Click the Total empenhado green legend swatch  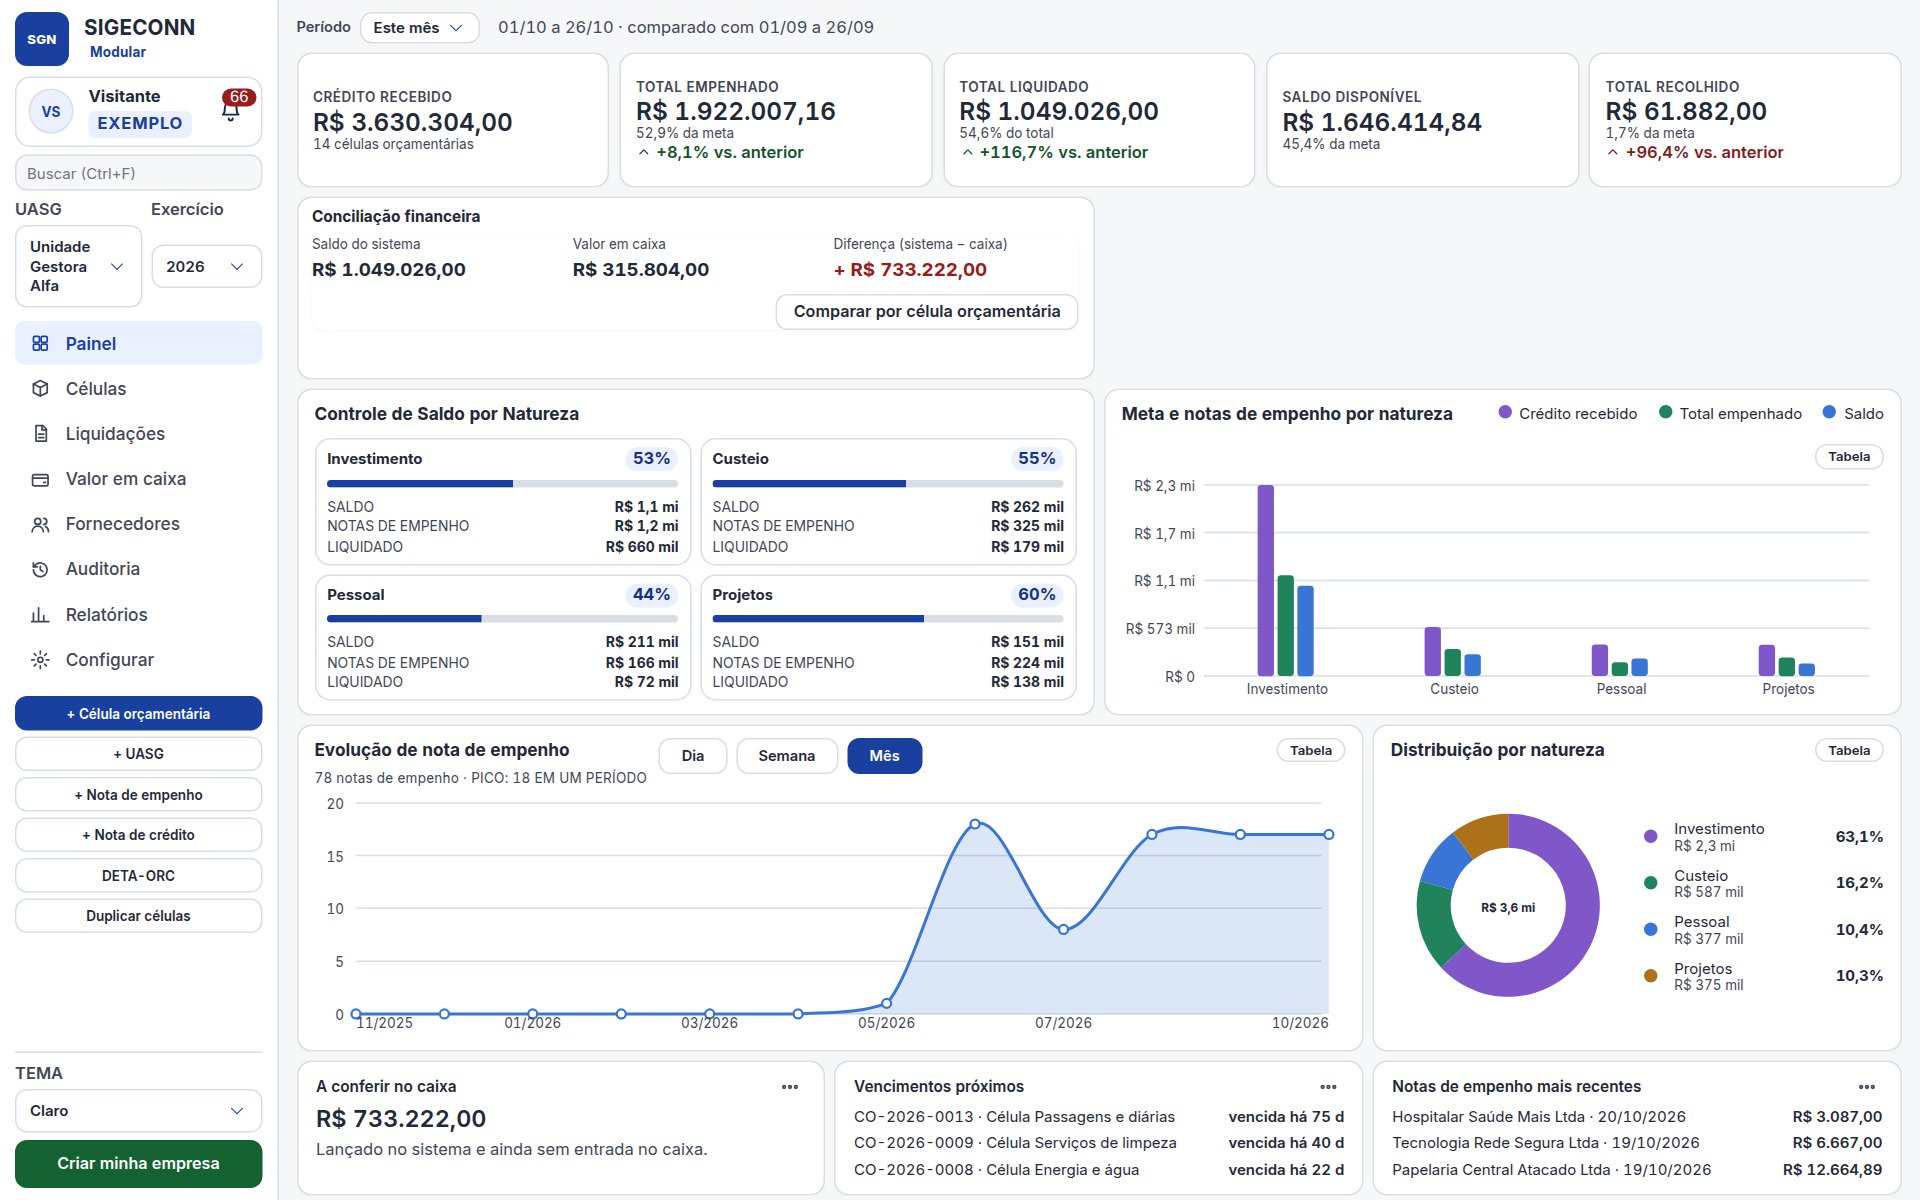point(1665,413)
